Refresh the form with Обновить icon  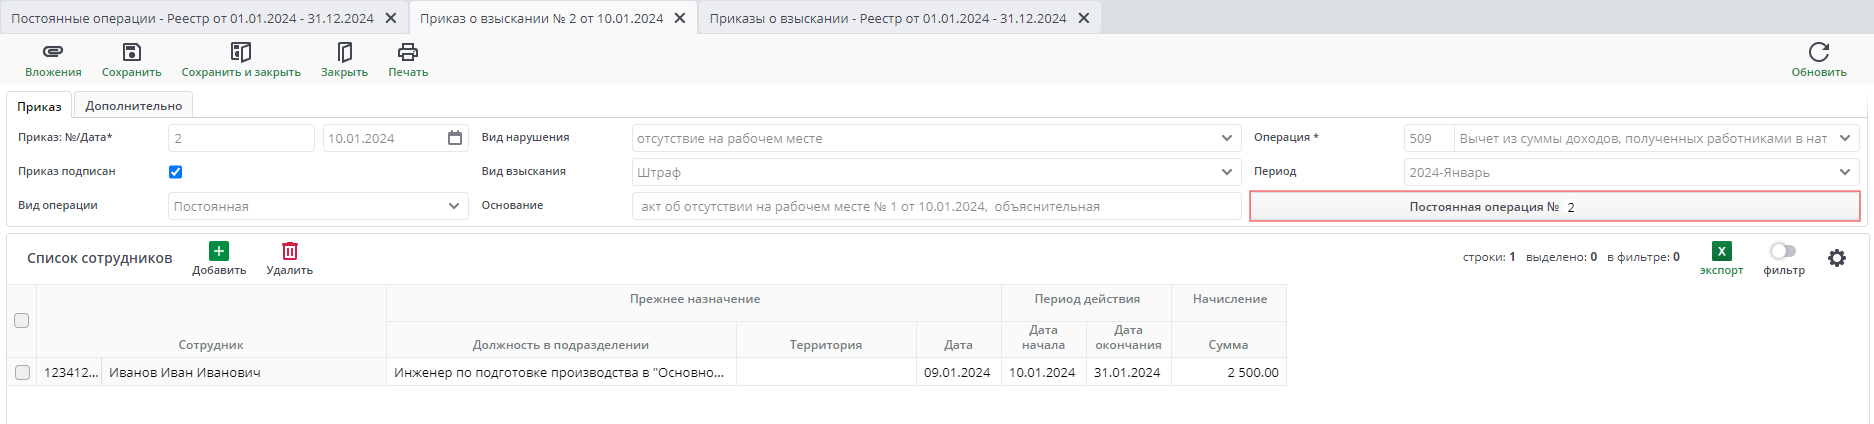[x=1818, y=52]
